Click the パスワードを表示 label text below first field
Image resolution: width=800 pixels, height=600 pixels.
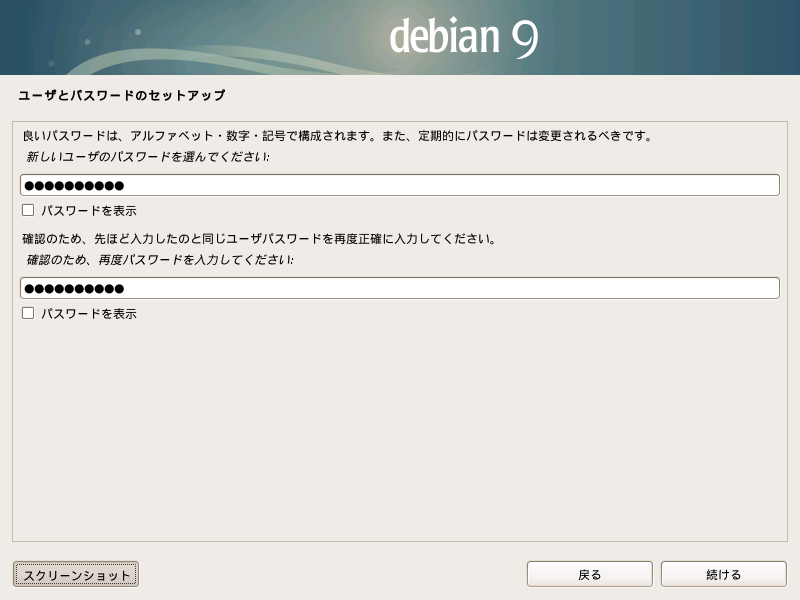pos(89,211)
